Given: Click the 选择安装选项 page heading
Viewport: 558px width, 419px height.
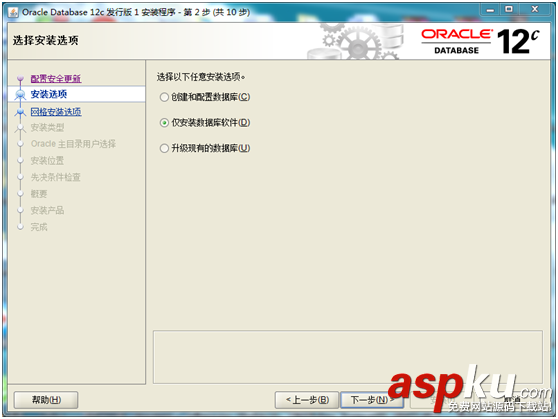Looking at the screenshot, I should [46, 41].
